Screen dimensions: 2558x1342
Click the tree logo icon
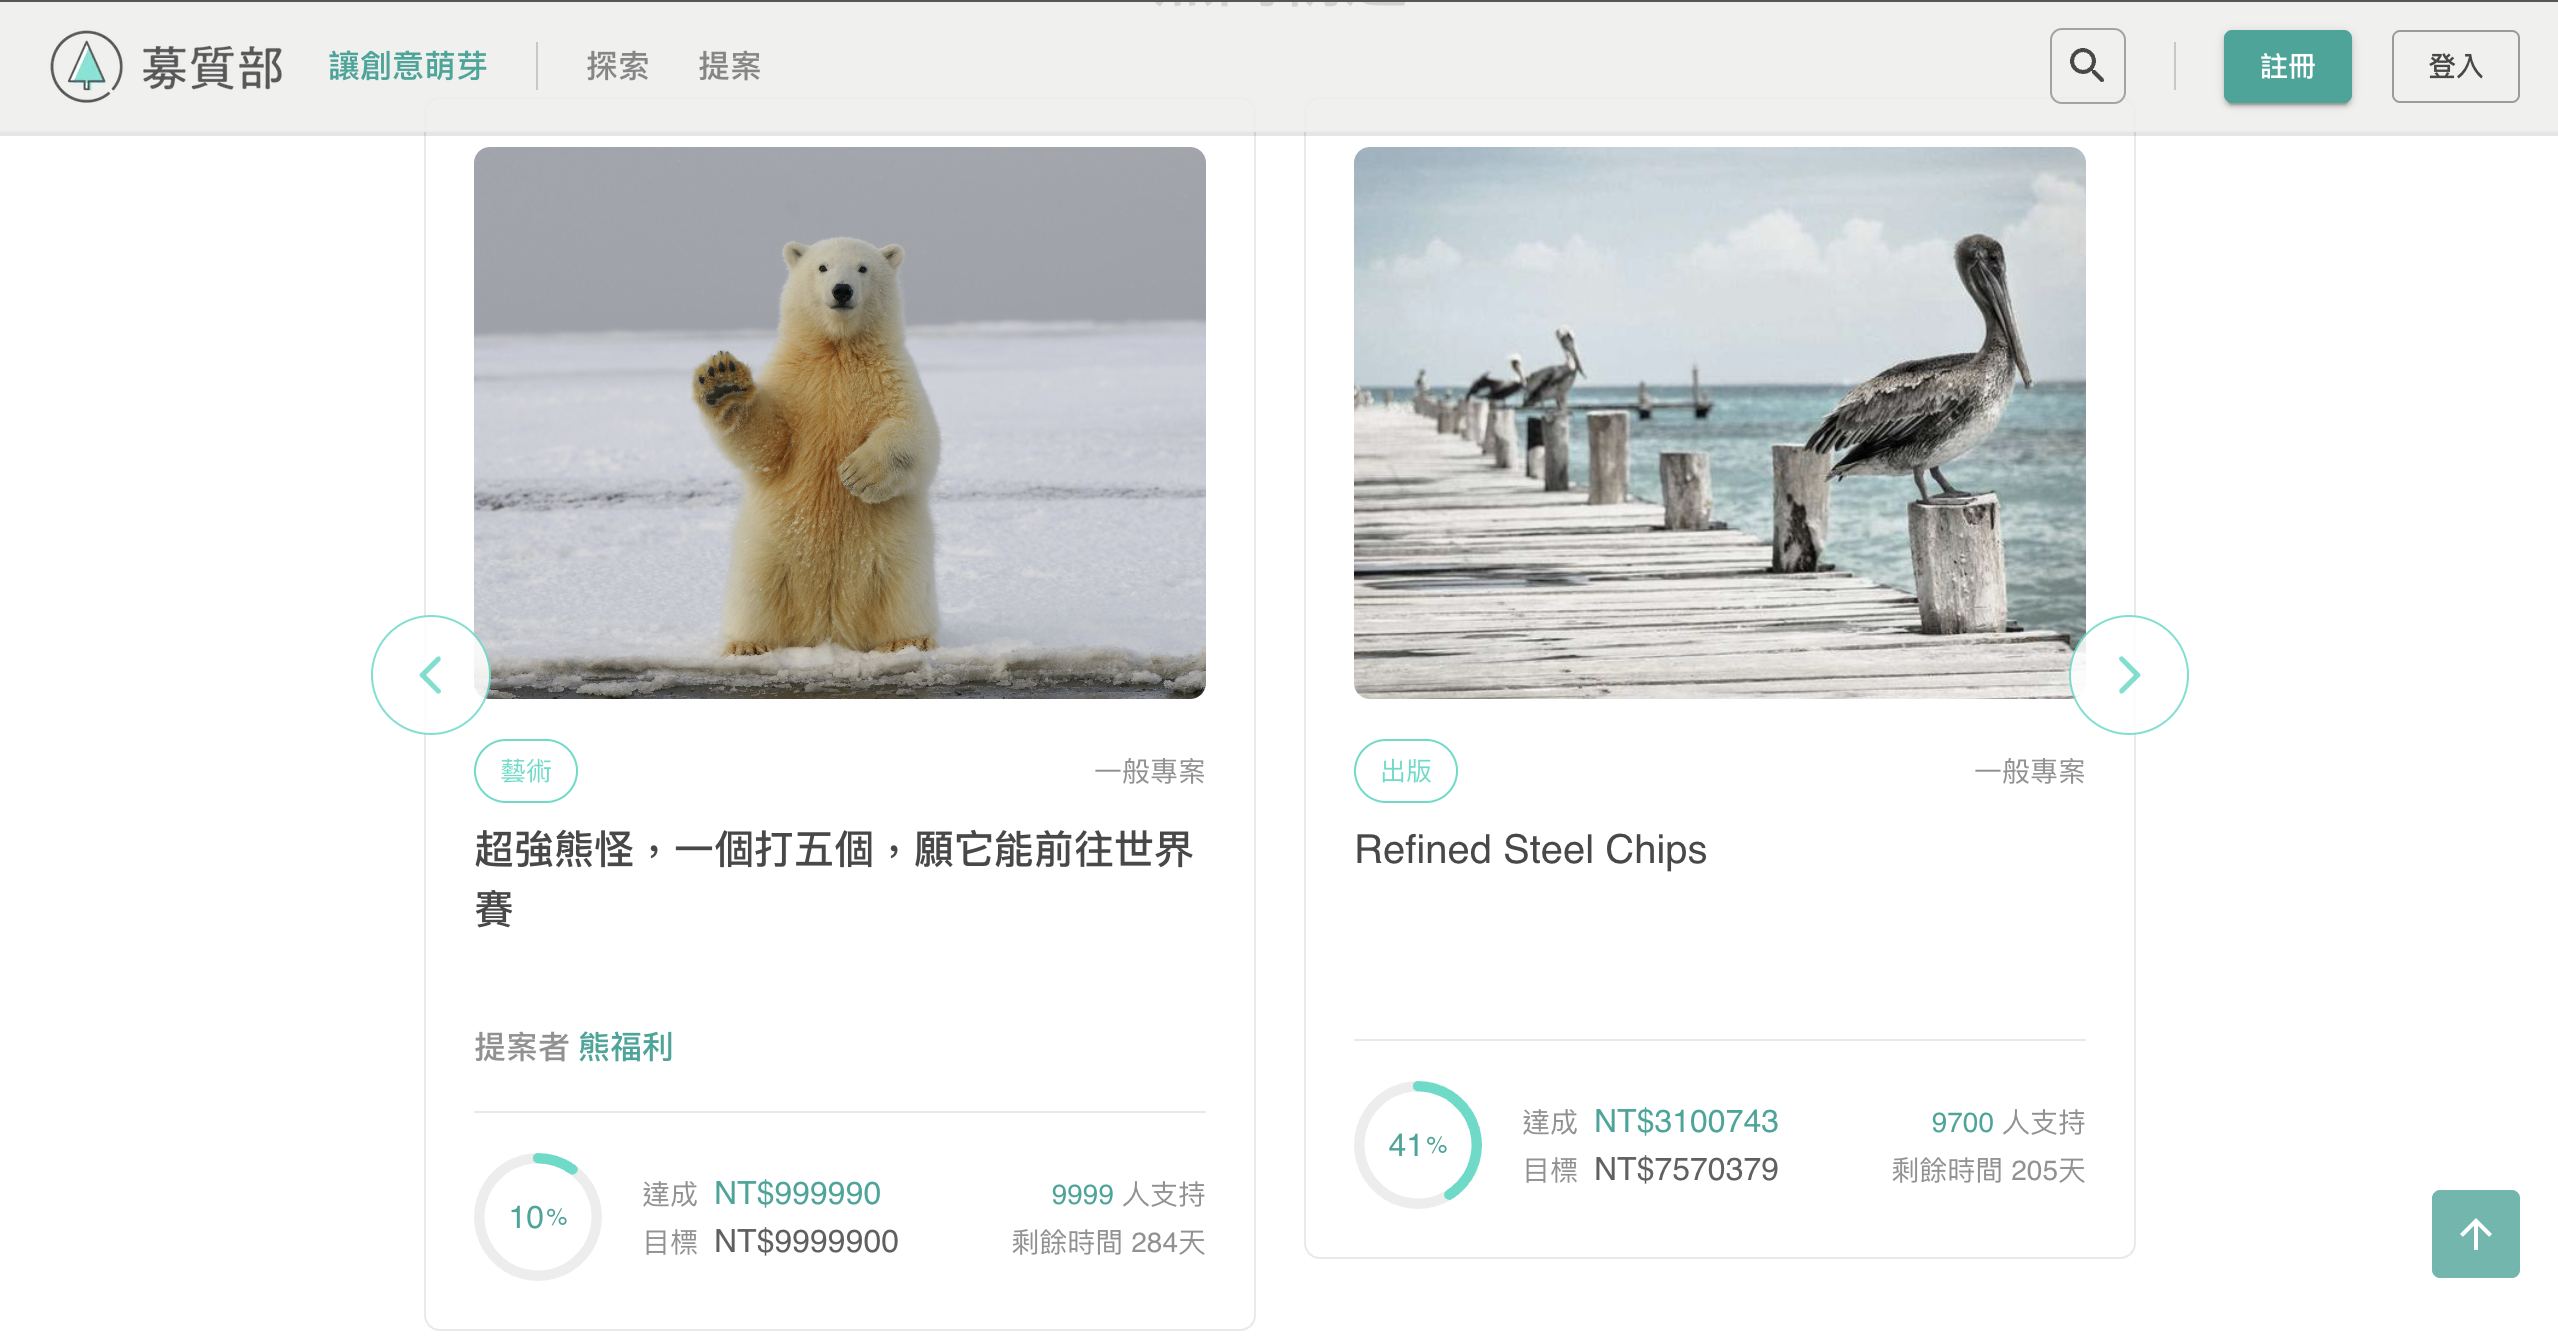pyautogui.click(x=87, y=67)
